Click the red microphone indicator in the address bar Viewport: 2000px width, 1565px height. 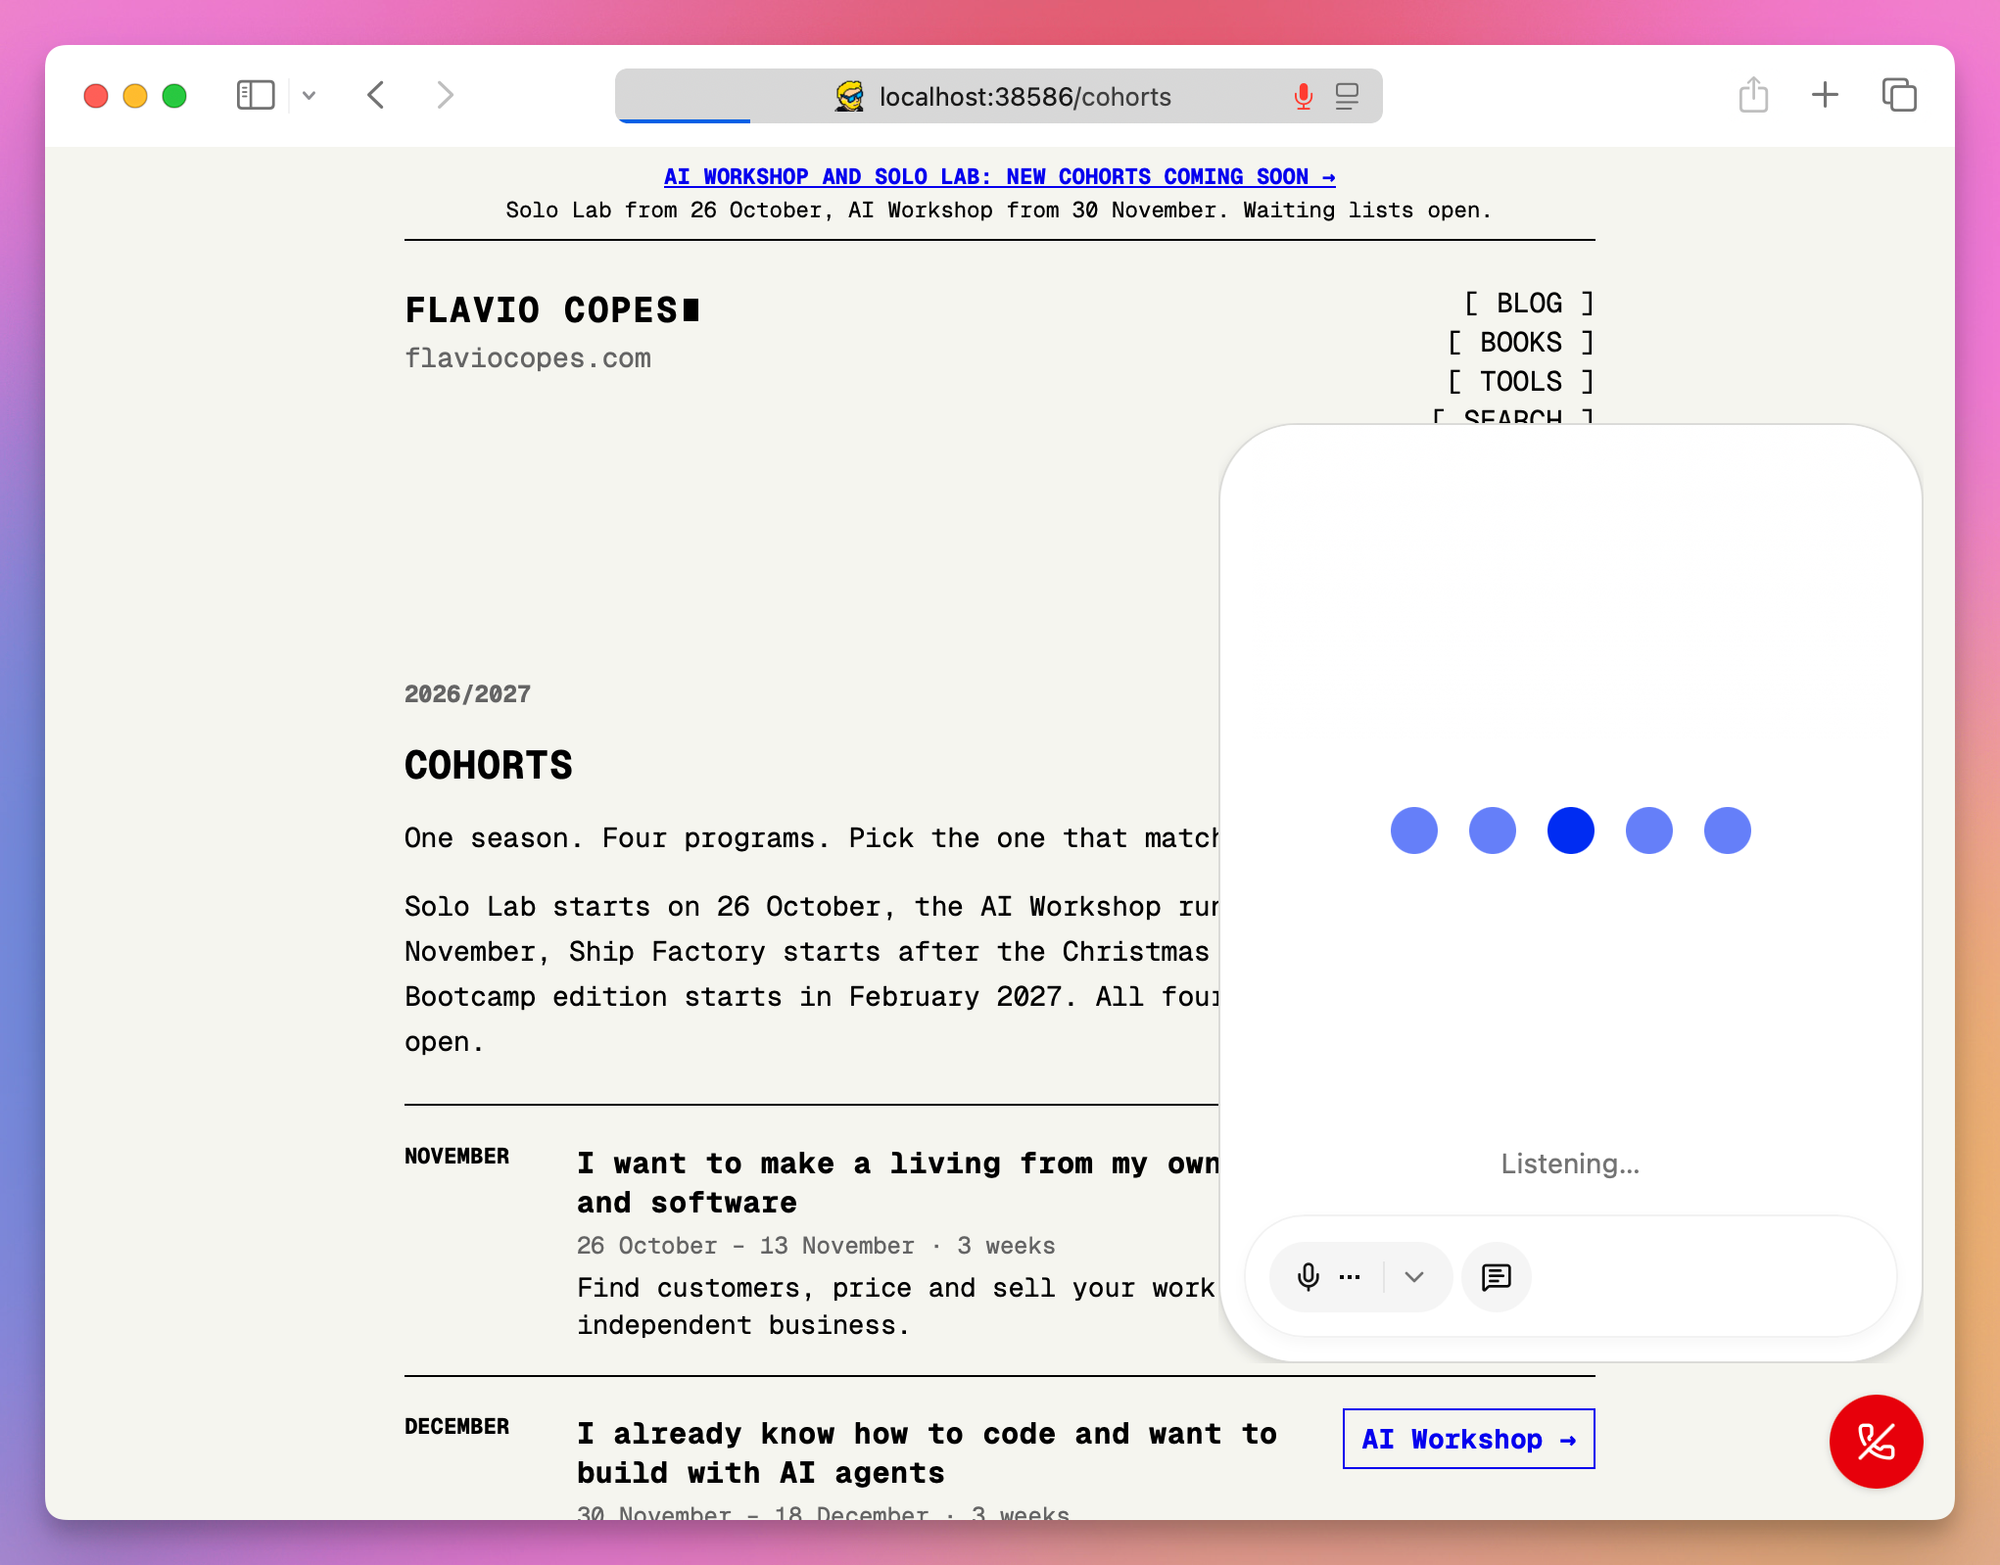(1303, 96)
